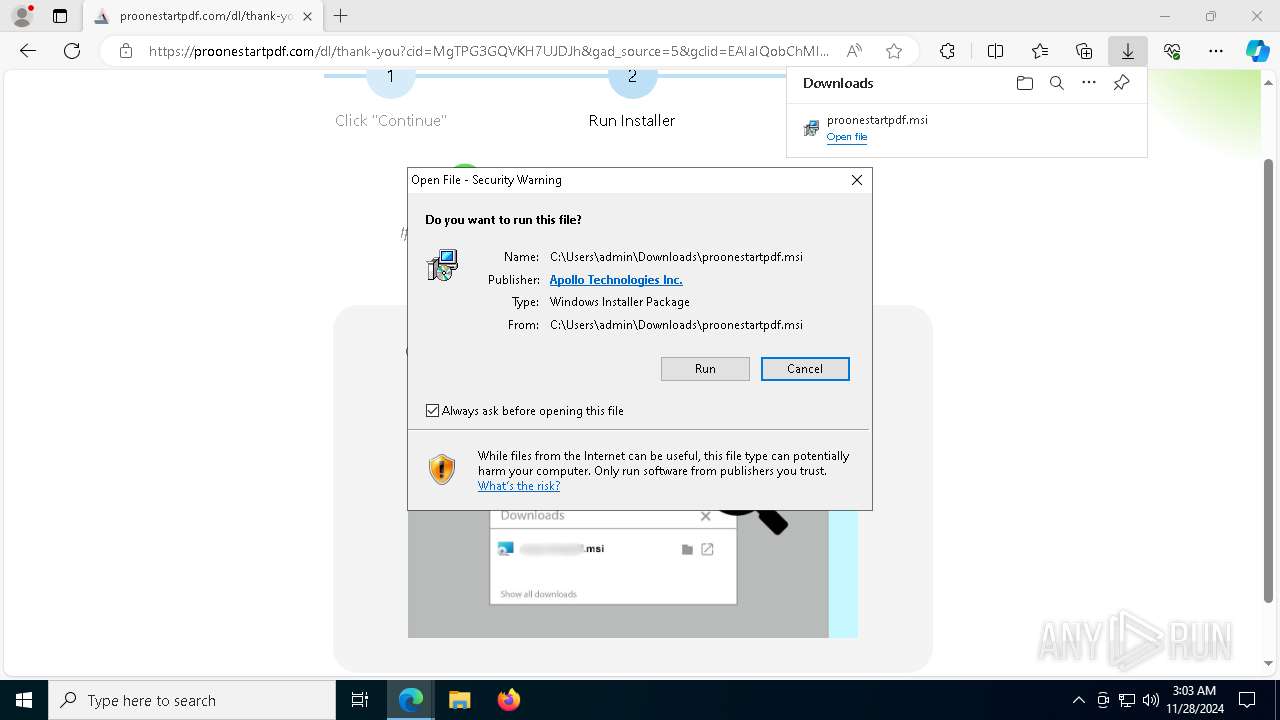Click the Run Installer step label

pyautogui.click(x=632, y=121)
